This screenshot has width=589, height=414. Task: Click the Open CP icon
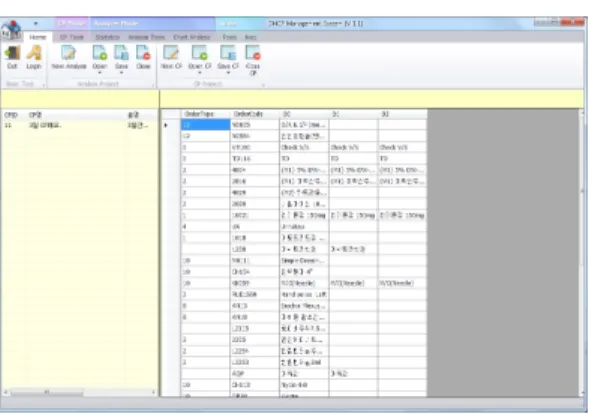(x=199, y=53)
